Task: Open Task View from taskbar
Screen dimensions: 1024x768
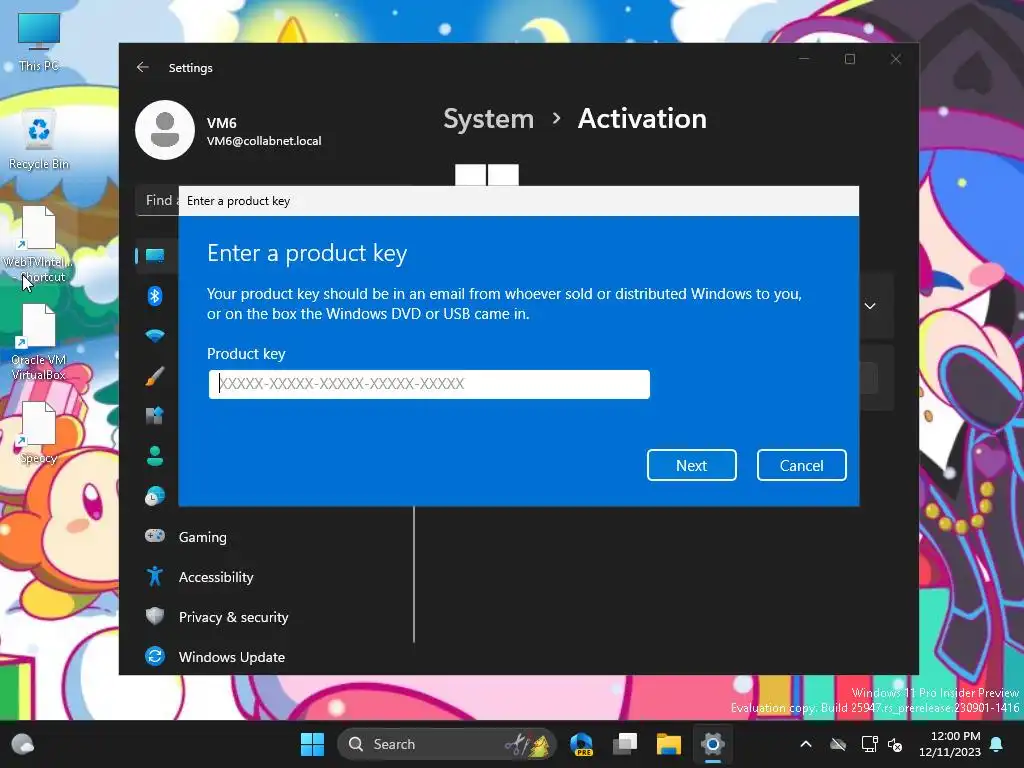Action: click(x=625, y=744)
